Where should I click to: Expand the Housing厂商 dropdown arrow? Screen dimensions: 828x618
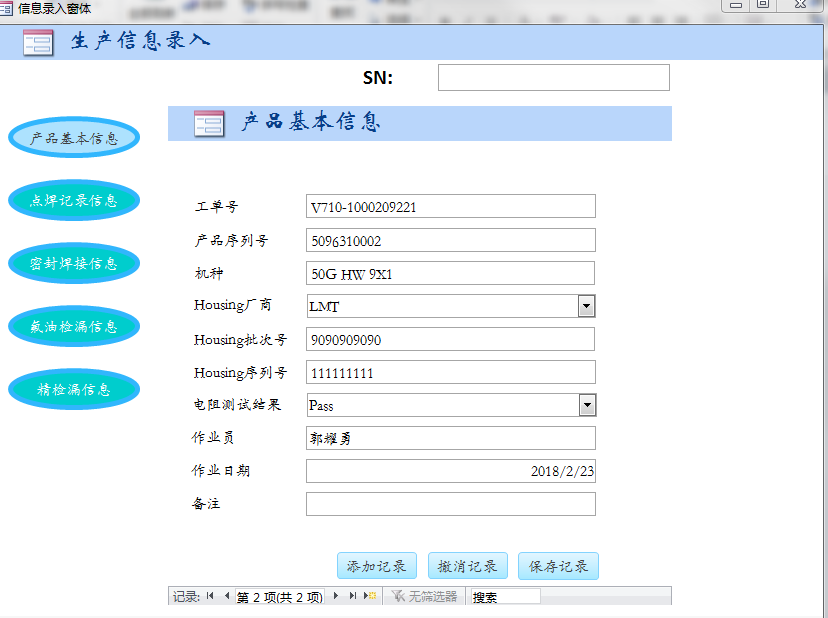(x=587, y=306)
